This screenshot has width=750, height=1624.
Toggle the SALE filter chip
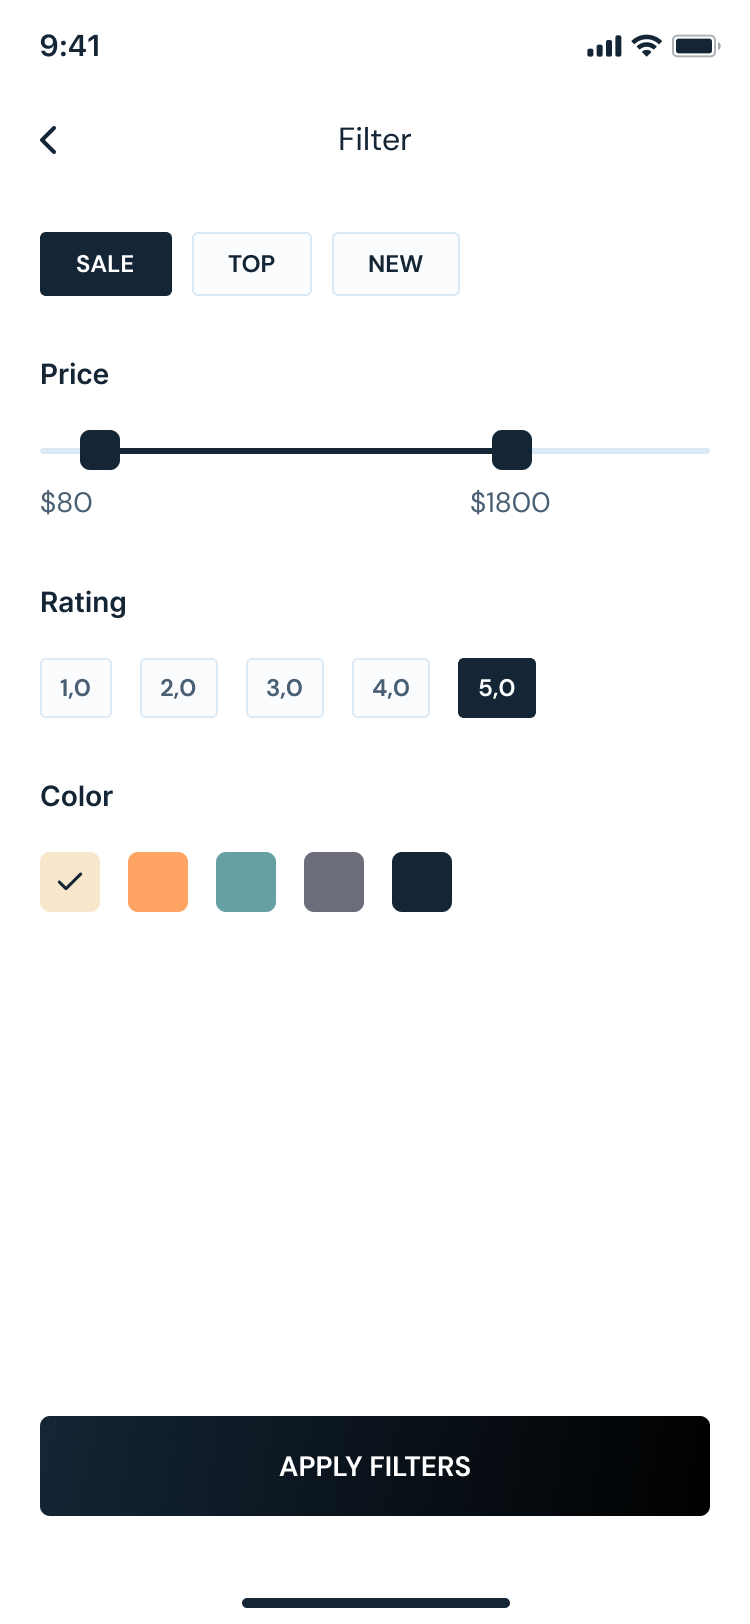[x=106, y=264]
